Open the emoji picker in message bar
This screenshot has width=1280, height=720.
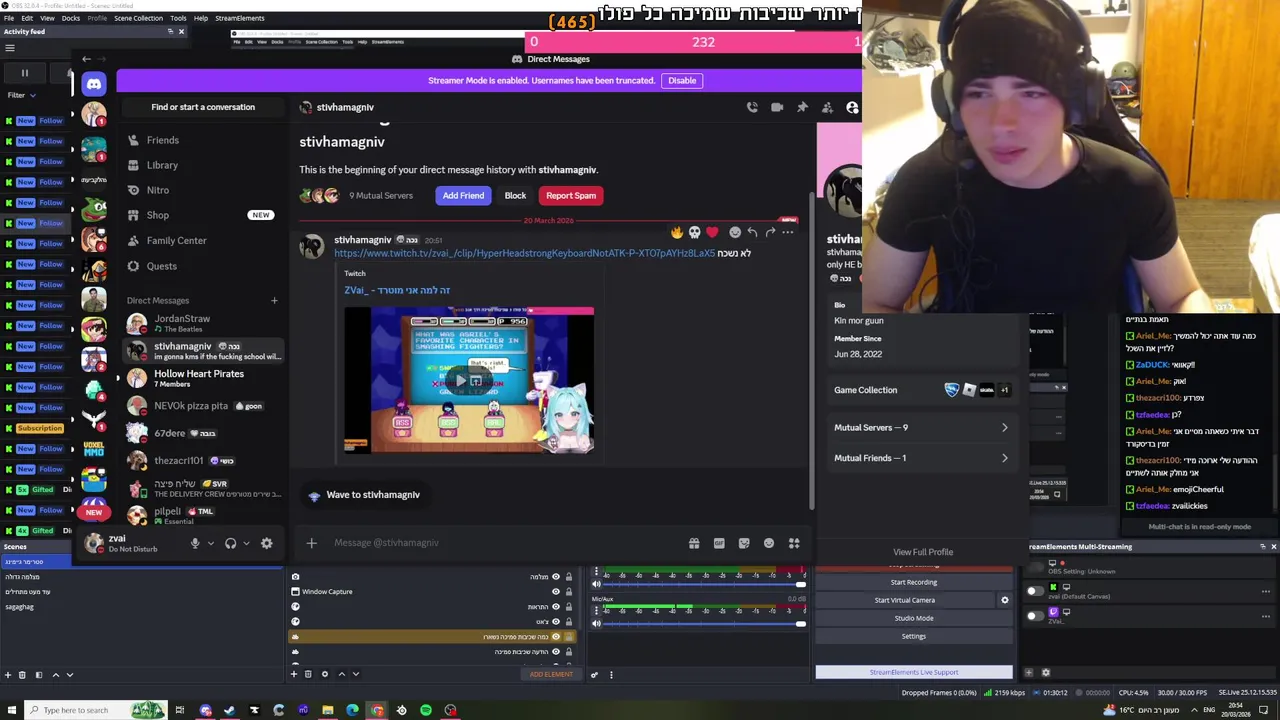coord(769,543)
